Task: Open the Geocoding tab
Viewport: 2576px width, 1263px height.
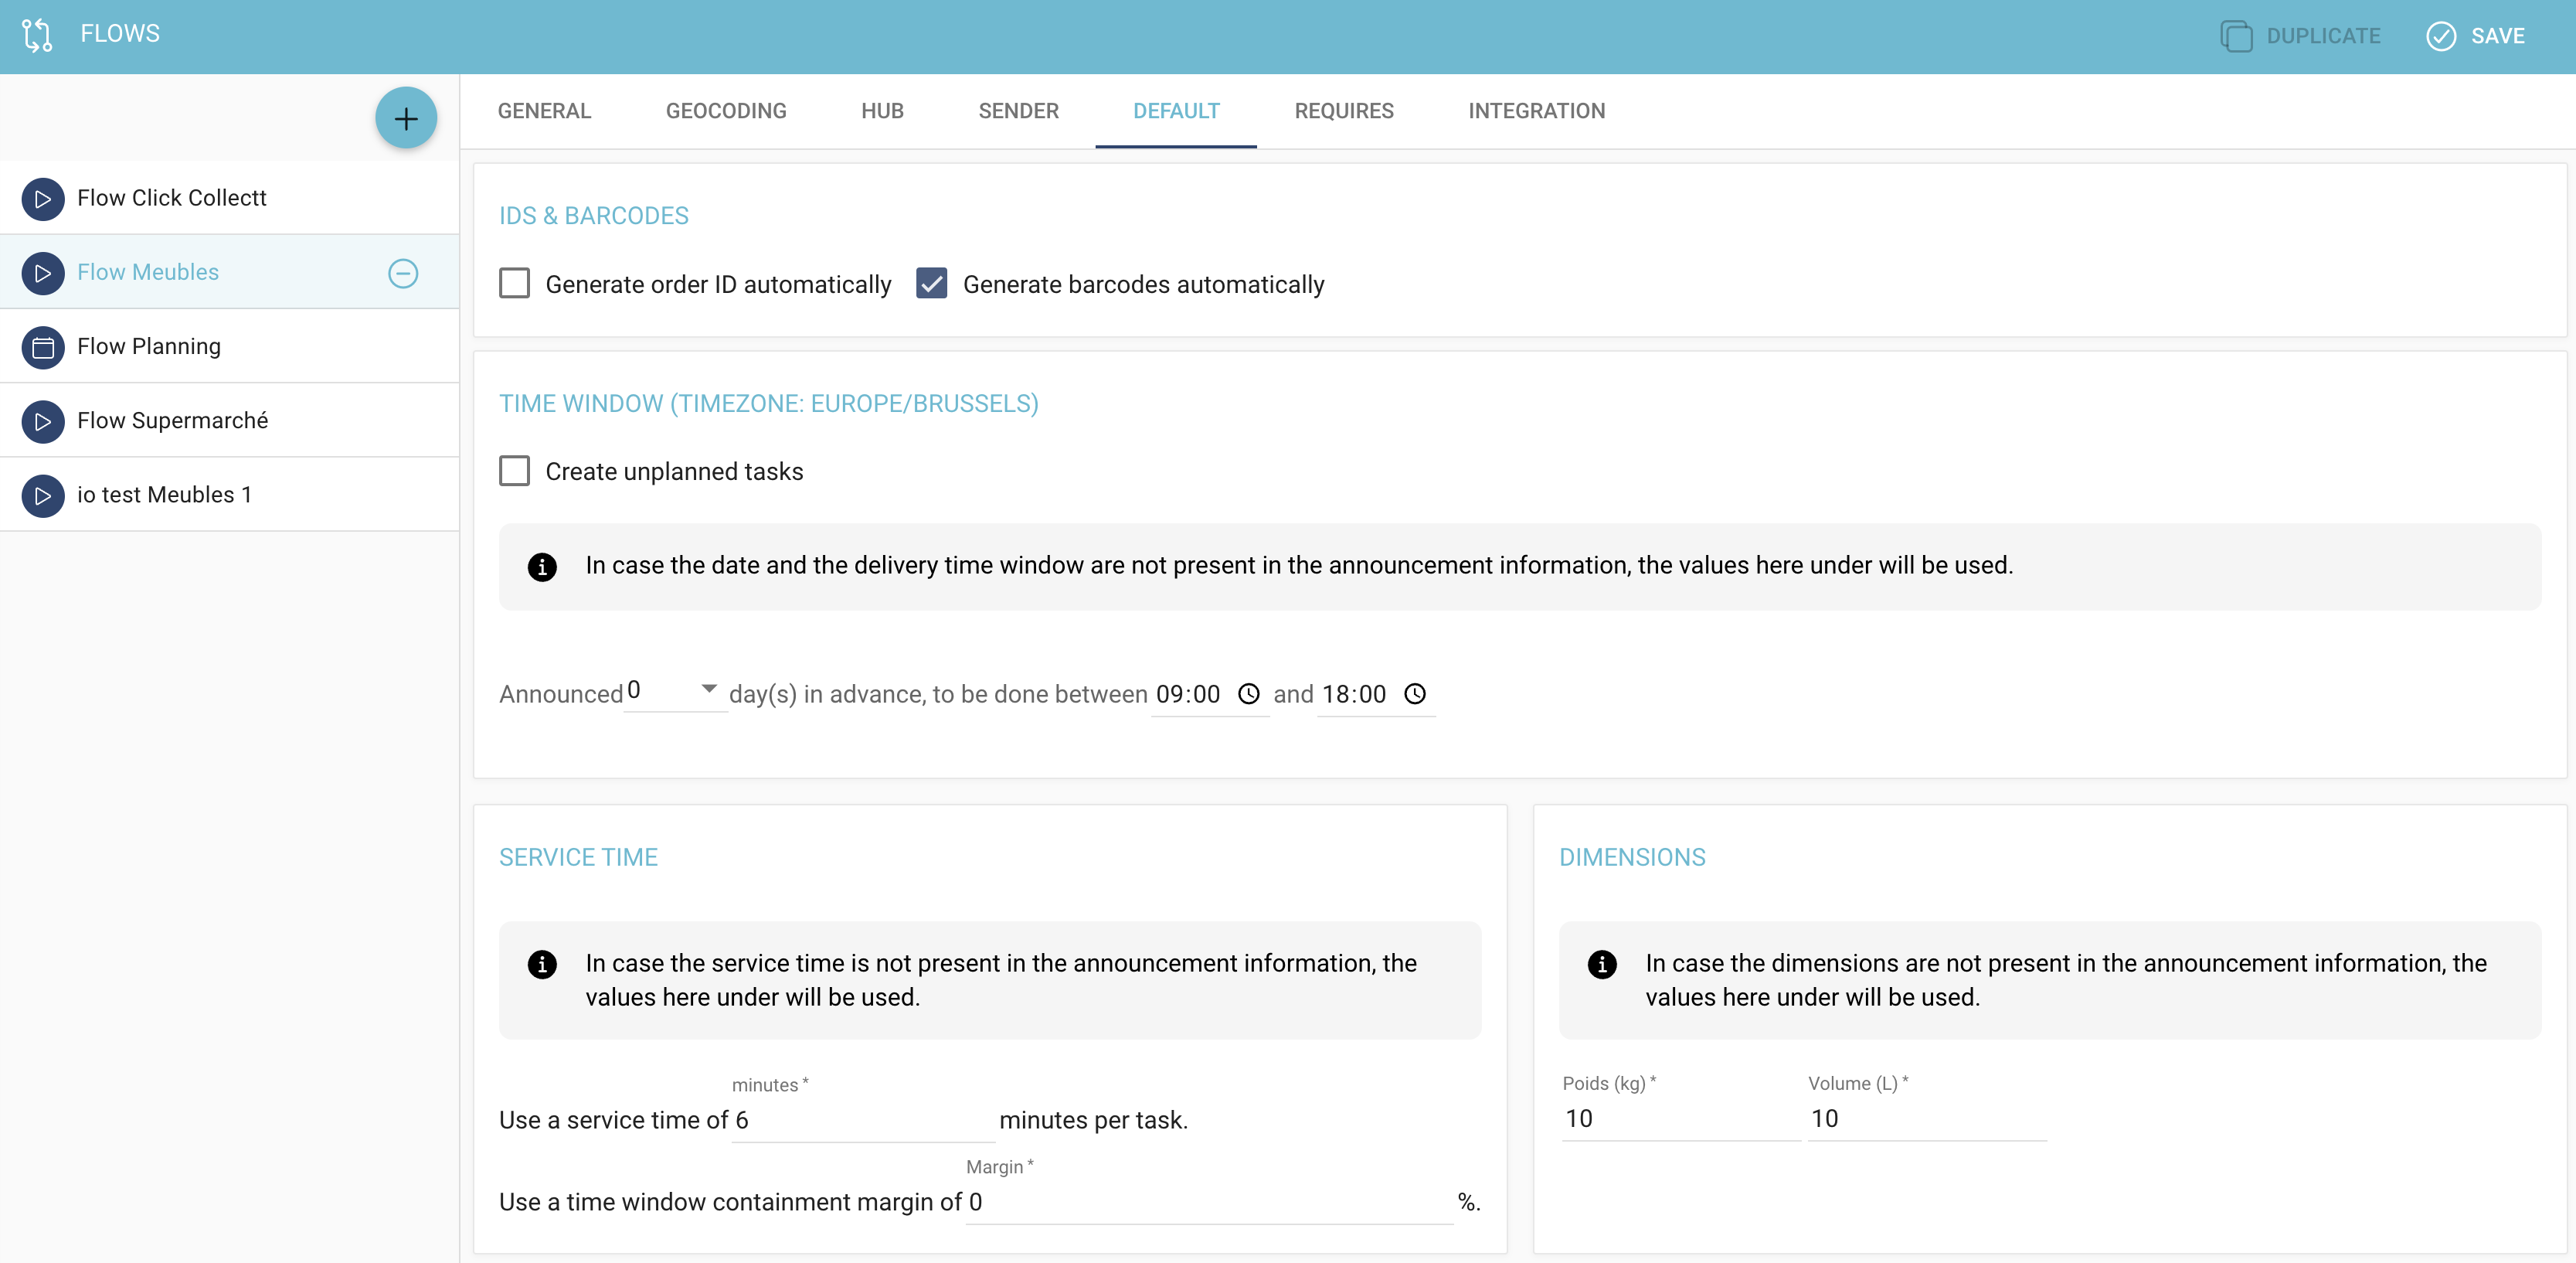Action: tap(726, 111)
